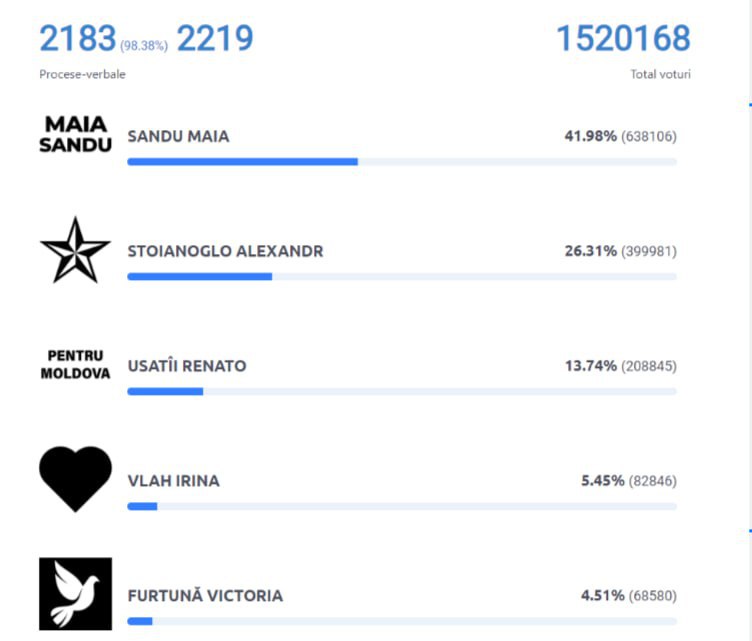
Task: Click the white dove candidate symbol
Action: click(75, 594)
